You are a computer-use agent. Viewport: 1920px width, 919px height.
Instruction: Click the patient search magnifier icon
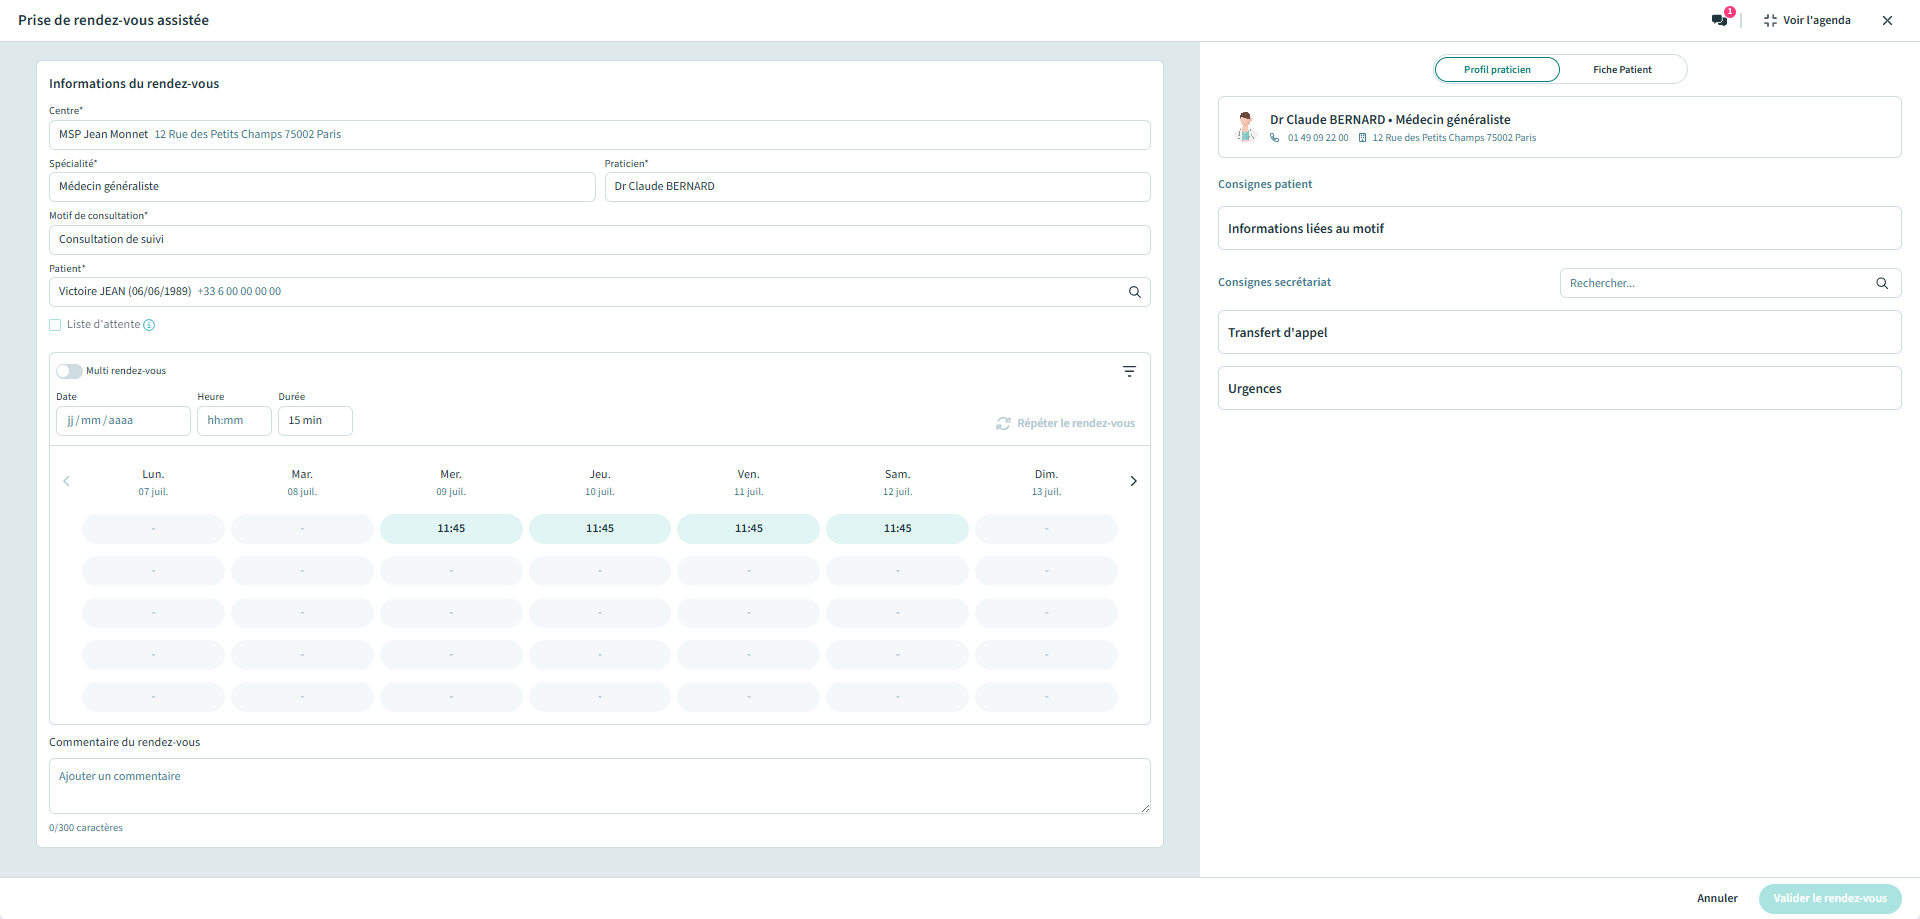[1134, 292]
